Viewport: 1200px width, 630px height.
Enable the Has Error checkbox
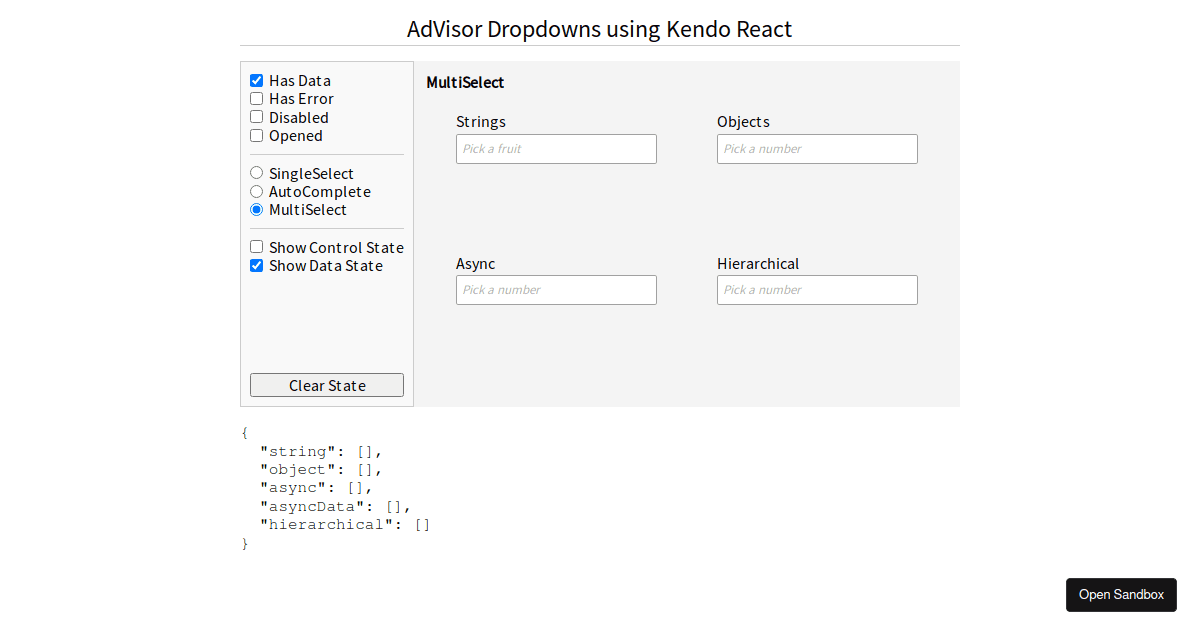point(256,98)
